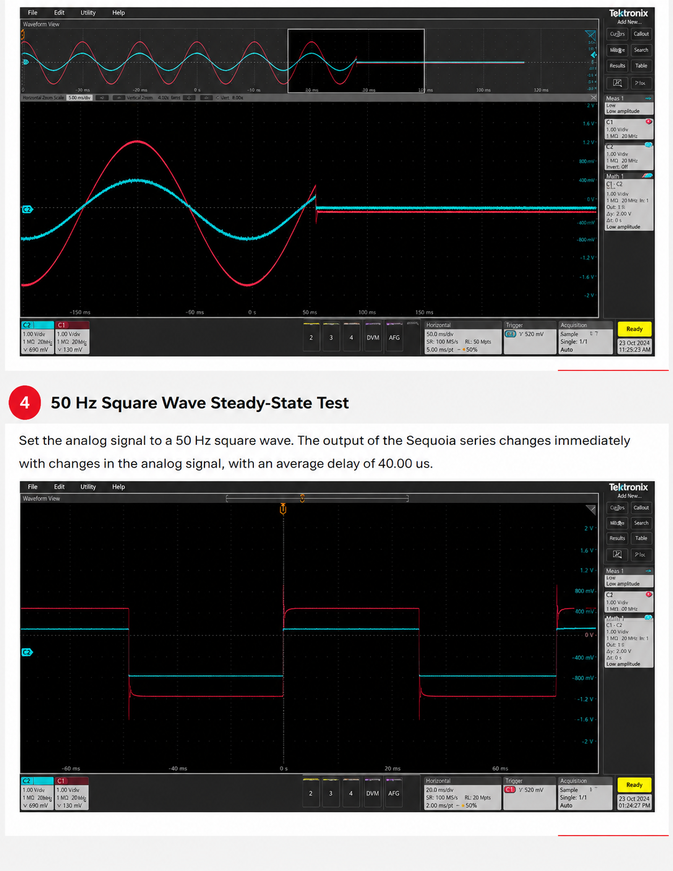Open Utility menu in upper oscilloscope
This screenshot has height=871, width=673.
(88, 12)
